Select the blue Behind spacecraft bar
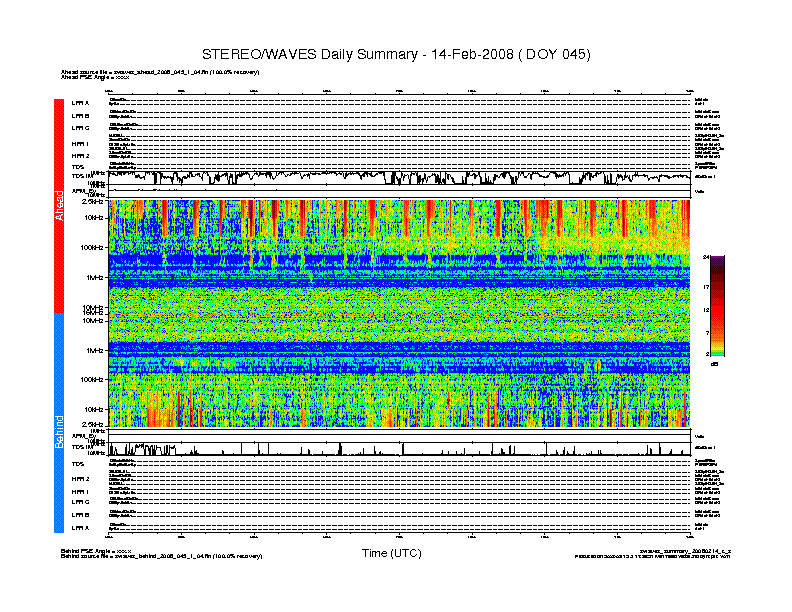The width and height of the screenshot is (792, 612). [59, 423]
